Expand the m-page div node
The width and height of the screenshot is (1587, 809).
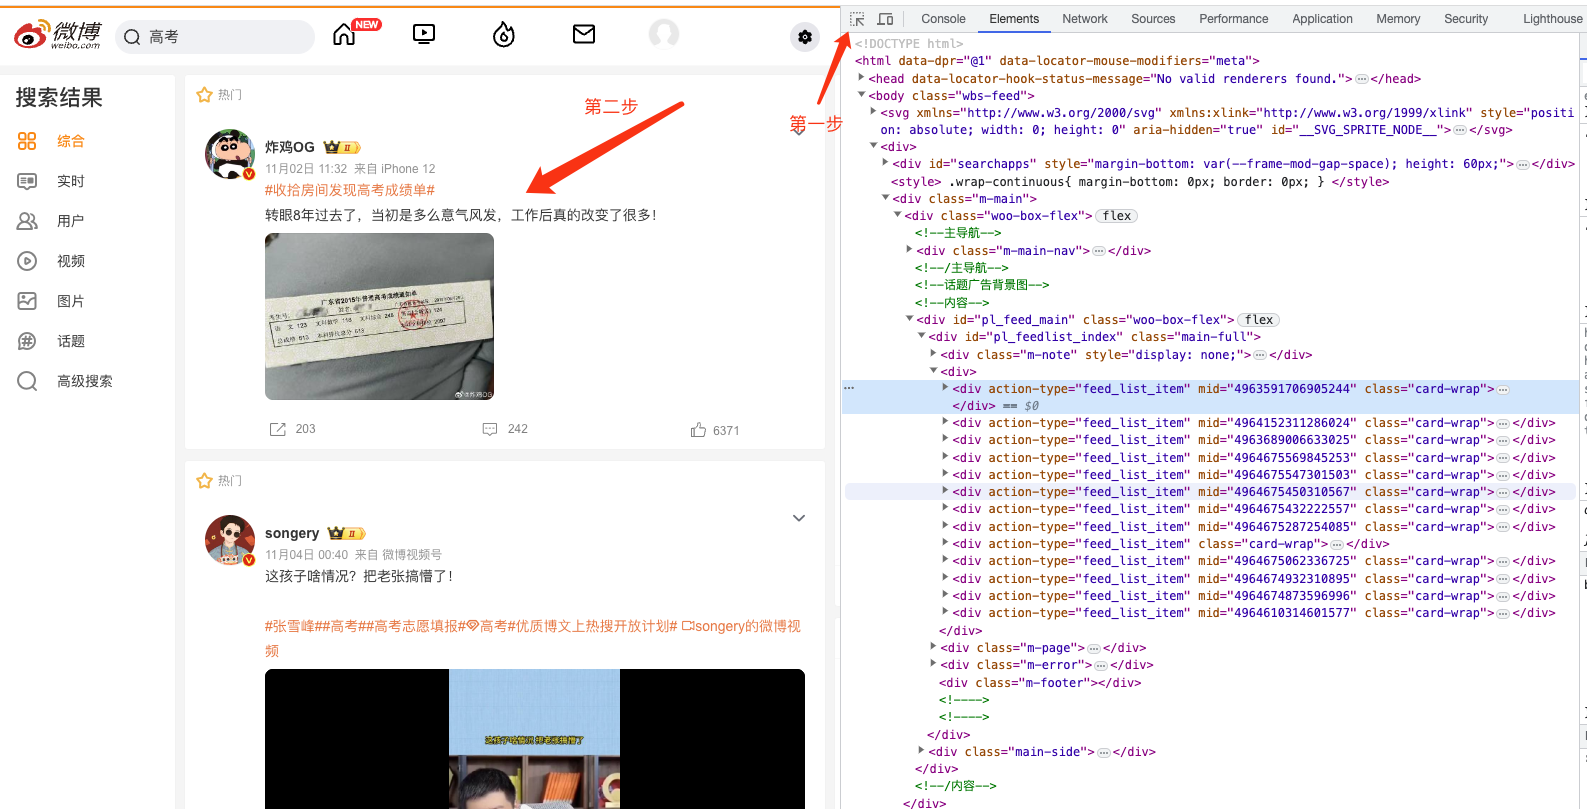click(x=933, y=647)
